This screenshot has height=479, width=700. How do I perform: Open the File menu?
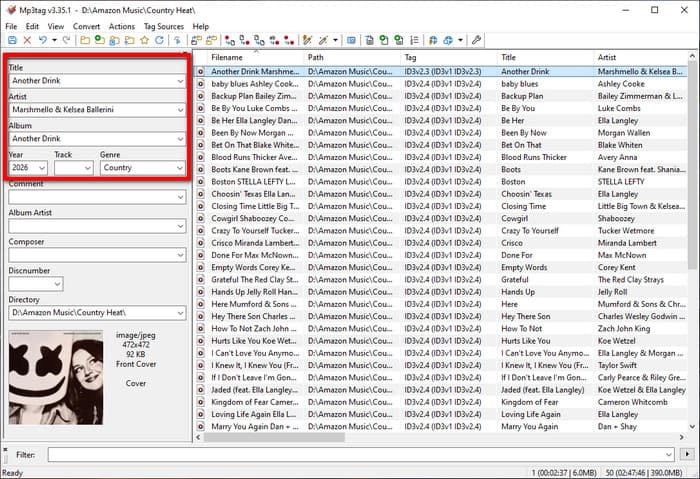11,26
